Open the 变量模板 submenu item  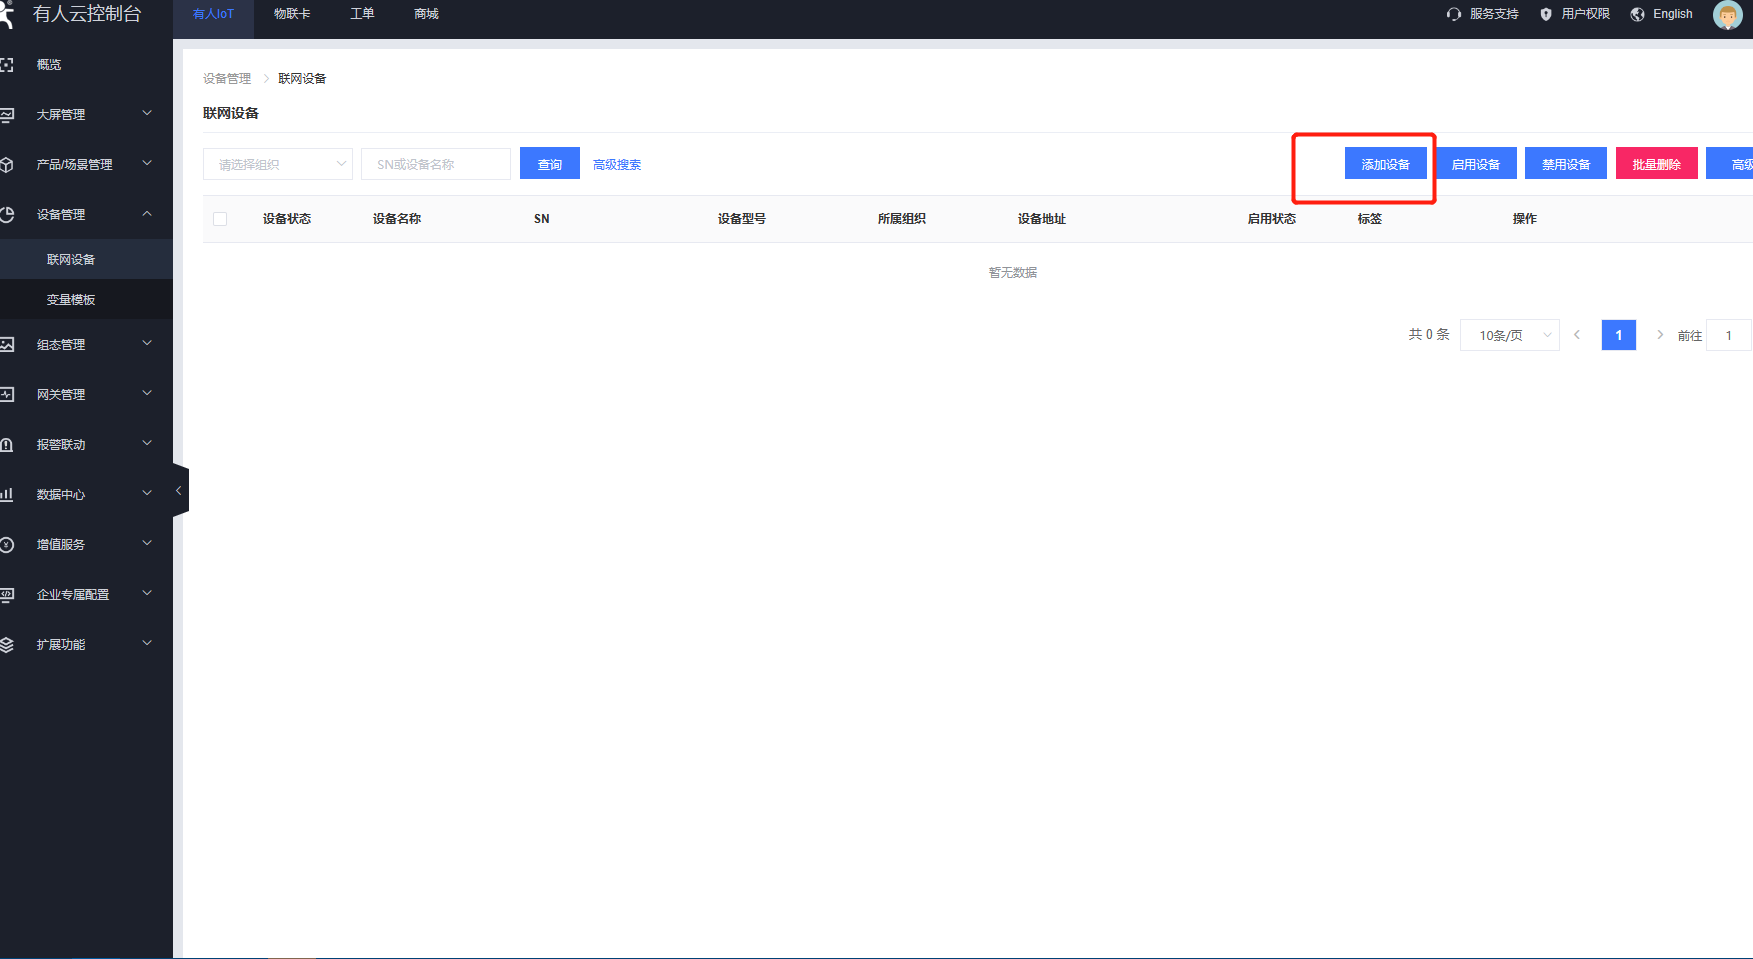click(x=71, y=299)
